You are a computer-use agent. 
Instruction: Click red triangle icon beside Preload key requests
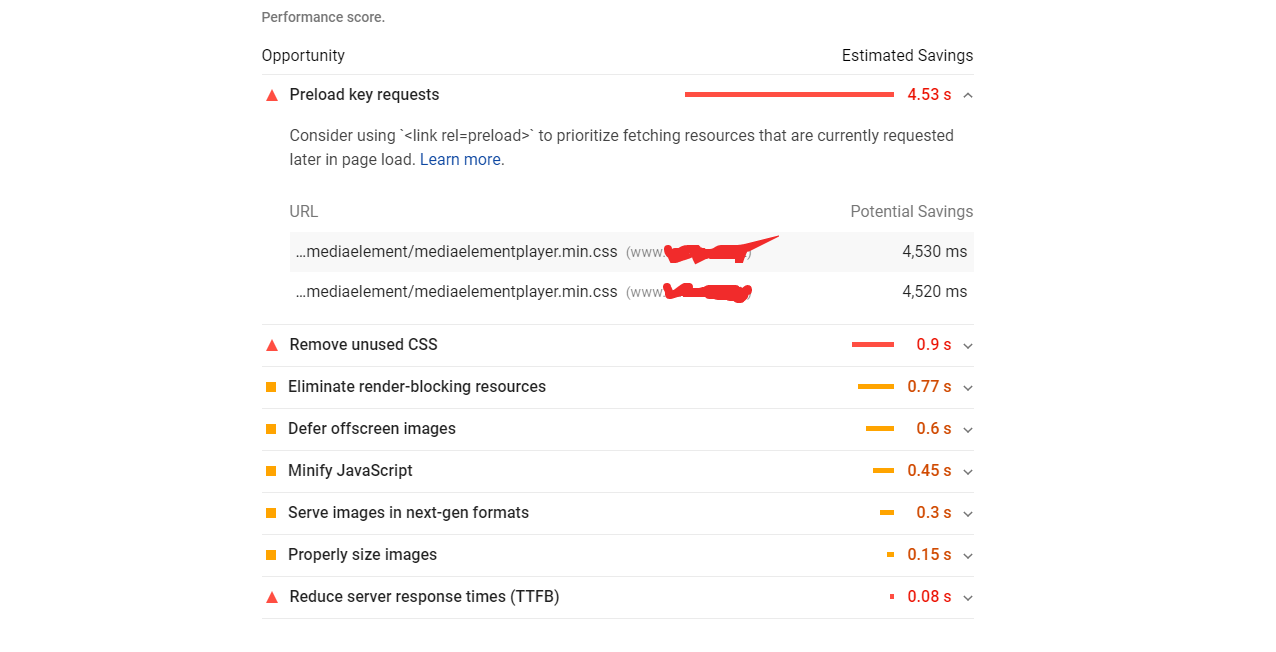click(271, 95)
